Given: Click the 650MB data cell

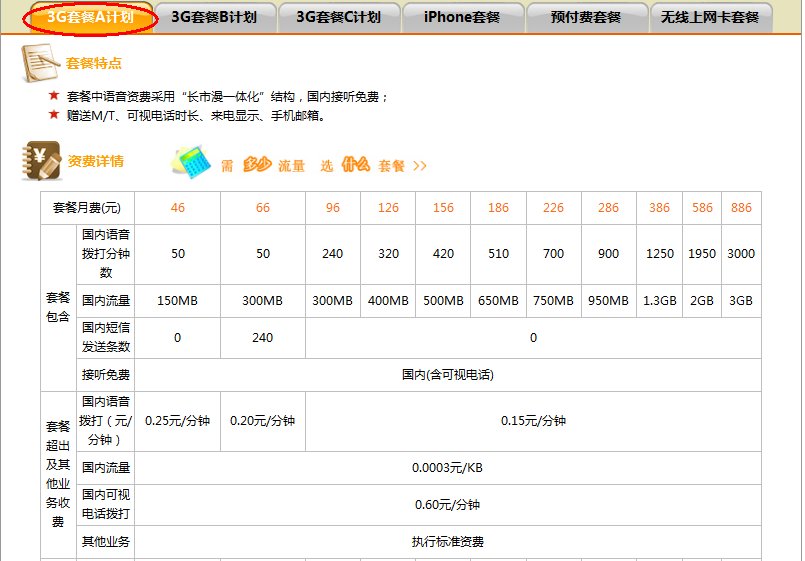Looking at the screenshot, I should point(498,301).
